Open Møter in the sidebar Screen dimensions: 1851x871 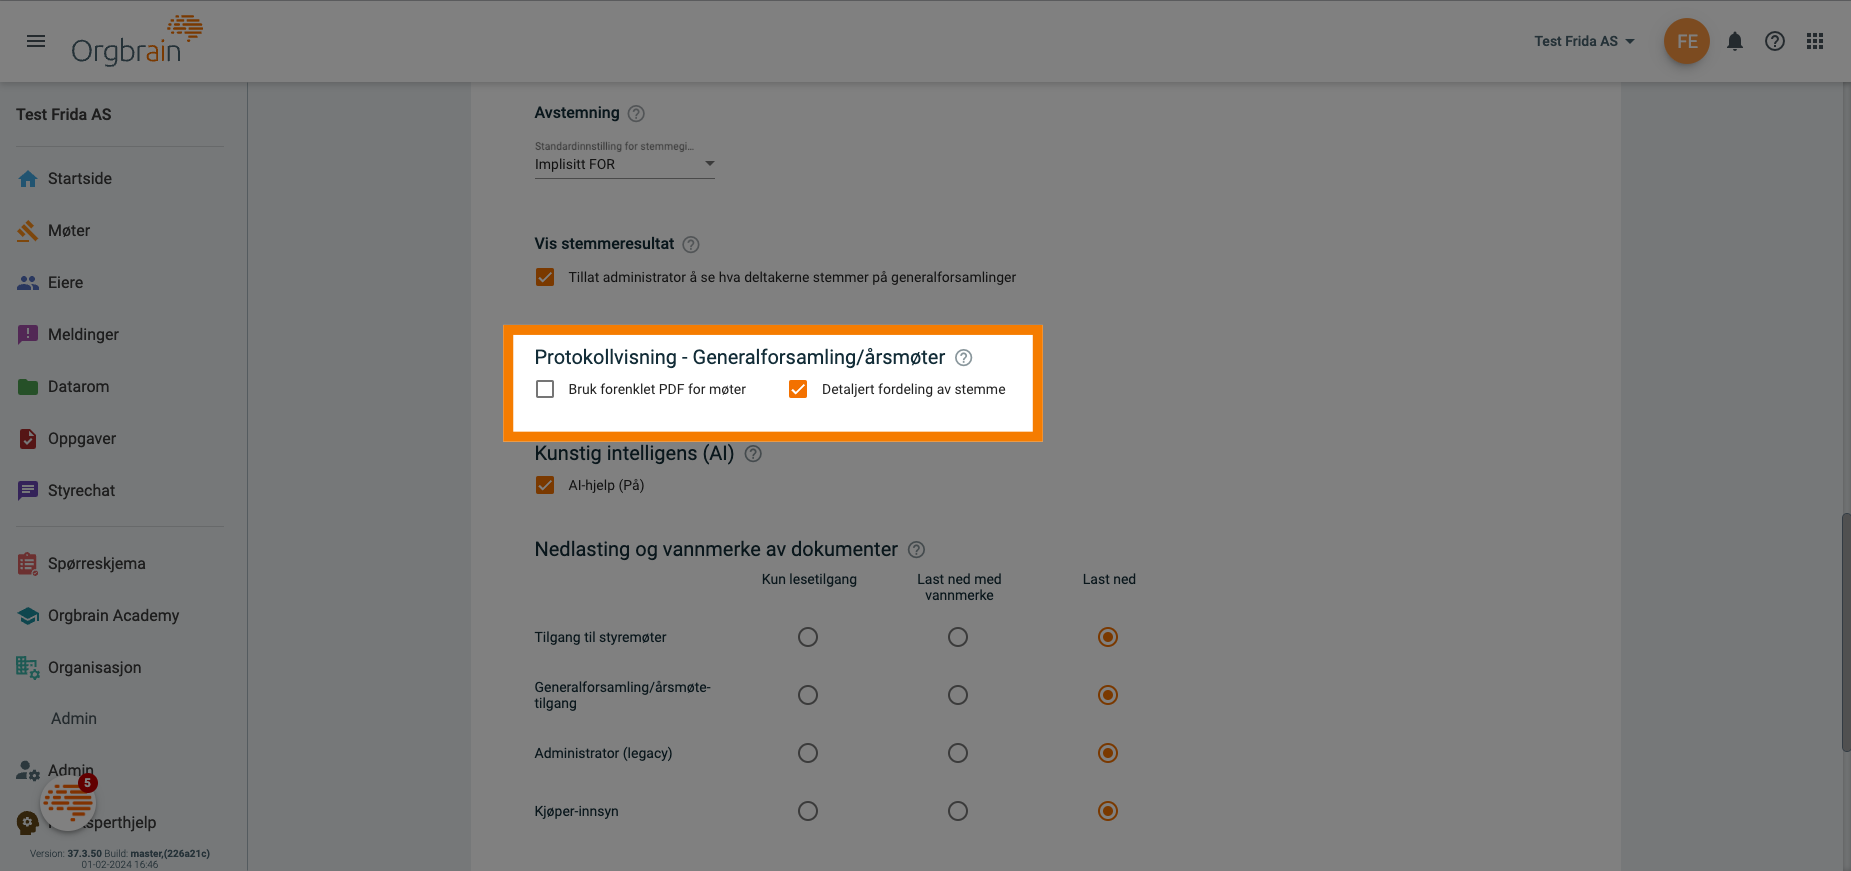(x=69, y=230)
